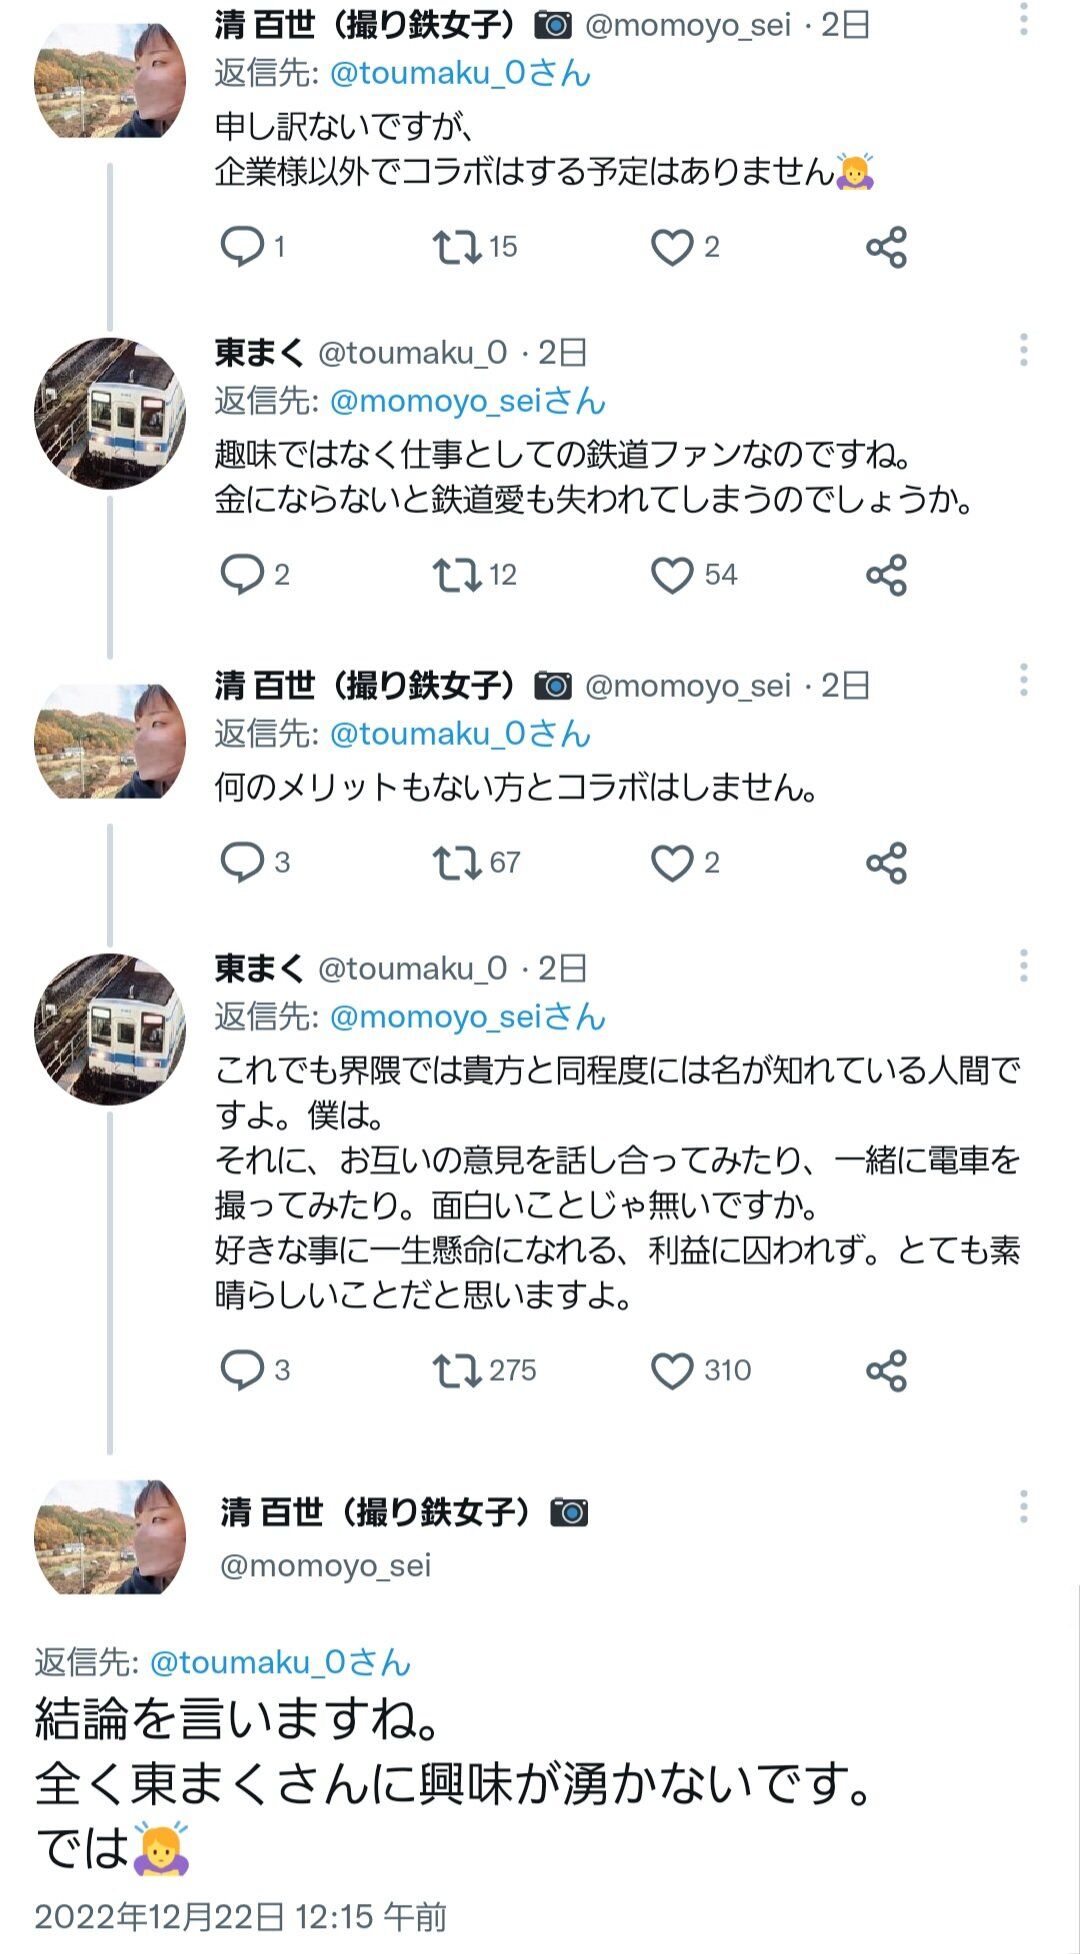
Task: Open @toumaku_0 mention link in the main tweet
Action: [280, 1662]
